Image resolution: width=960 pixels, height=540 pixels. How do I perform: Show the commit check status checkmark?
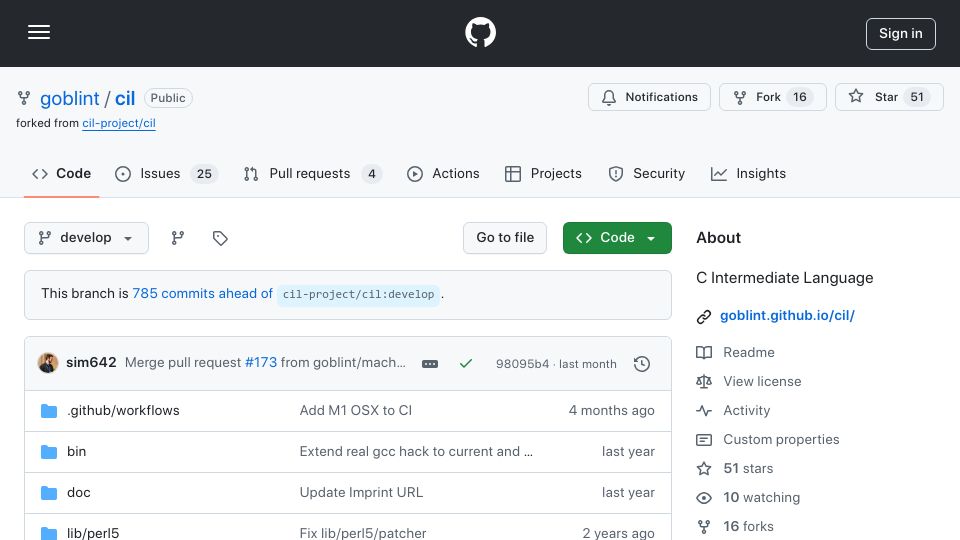(x=466, y=364)
